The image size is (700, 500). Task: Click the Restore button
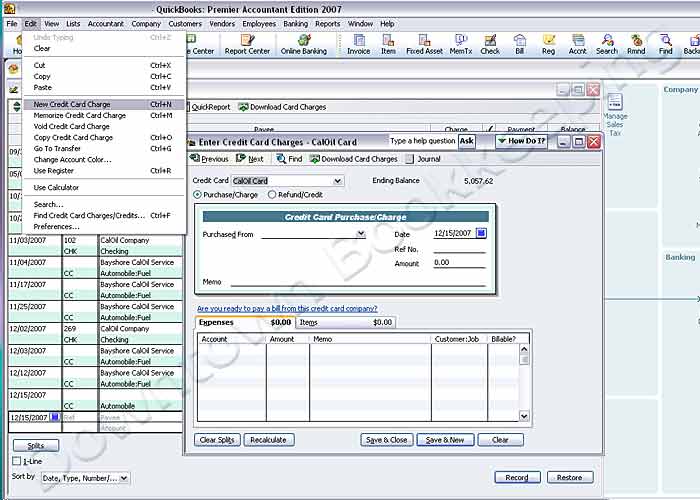click(570, 477)
